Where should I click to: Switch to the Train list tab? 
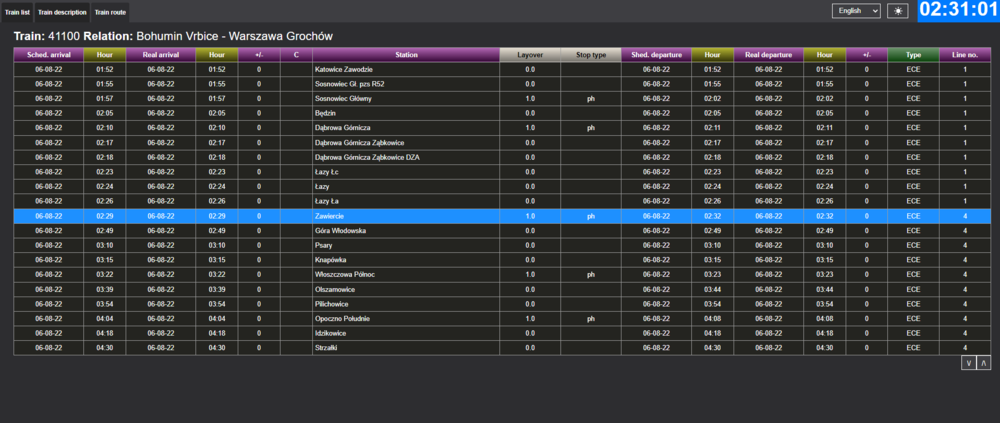tap(17, 11)
